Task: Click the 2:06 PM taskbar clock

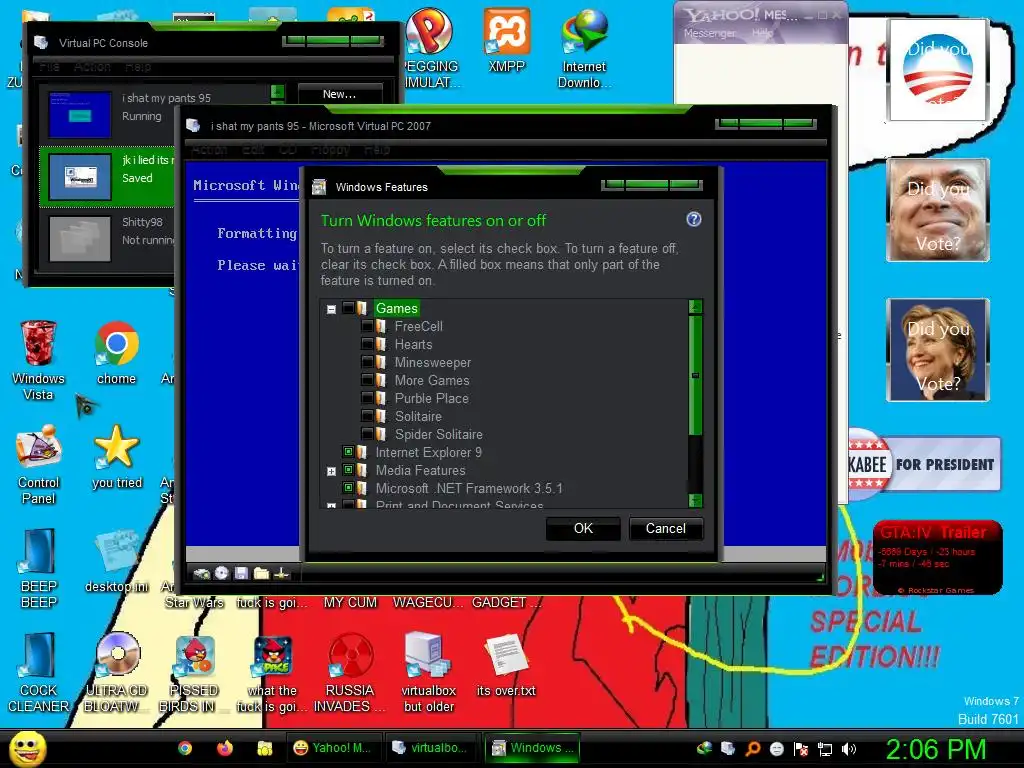Action: [935, 748]
